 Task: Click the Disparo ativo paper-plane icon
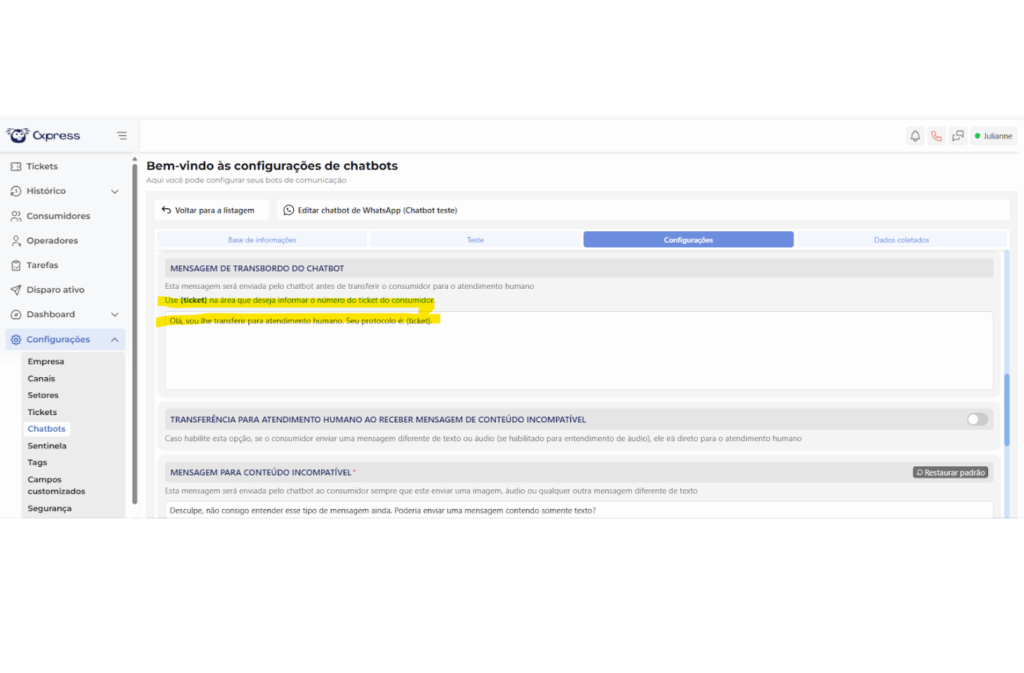[16, 290]
